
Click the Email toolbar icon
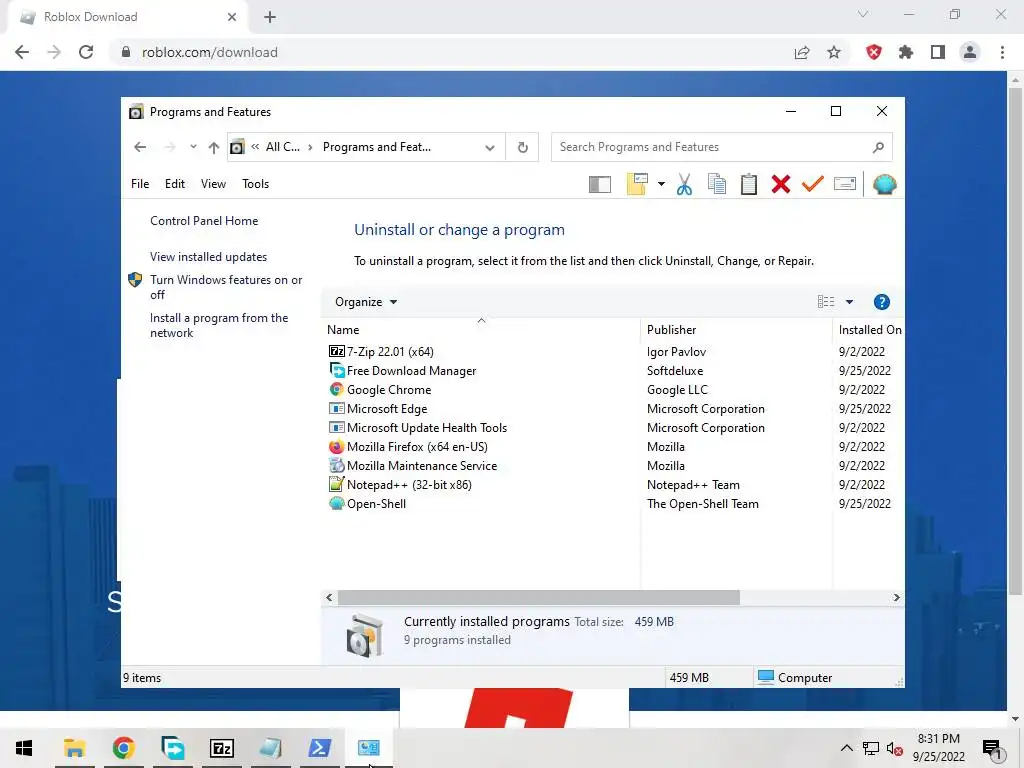coord(844,184)
